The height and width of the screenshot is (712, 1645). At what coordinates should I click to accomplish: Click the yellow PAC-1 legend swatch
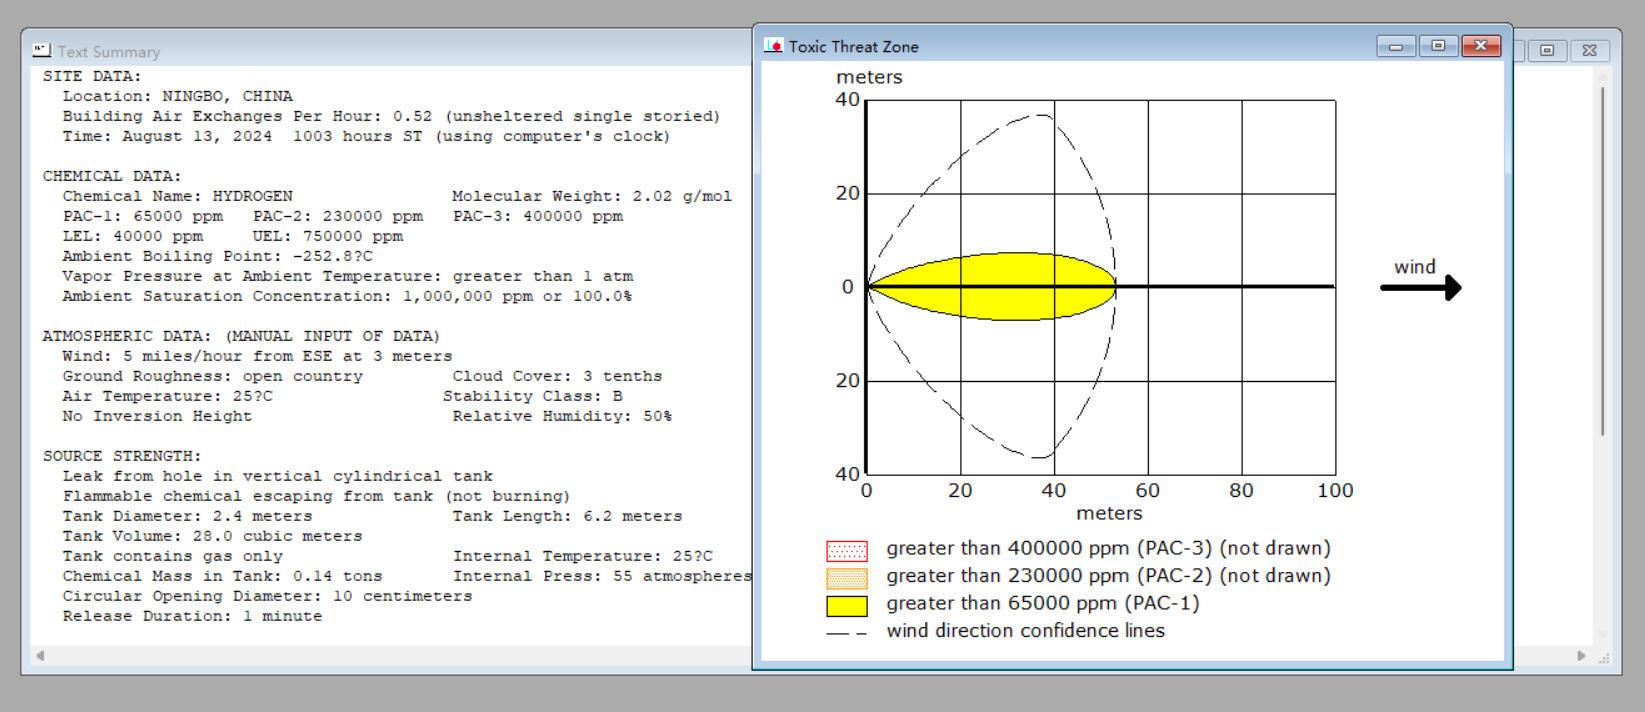click(846, 605)
